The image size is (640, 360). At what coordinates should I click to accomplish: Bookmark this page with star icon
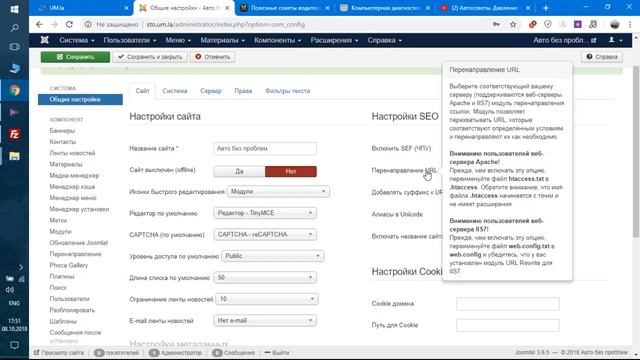[513, 24]
